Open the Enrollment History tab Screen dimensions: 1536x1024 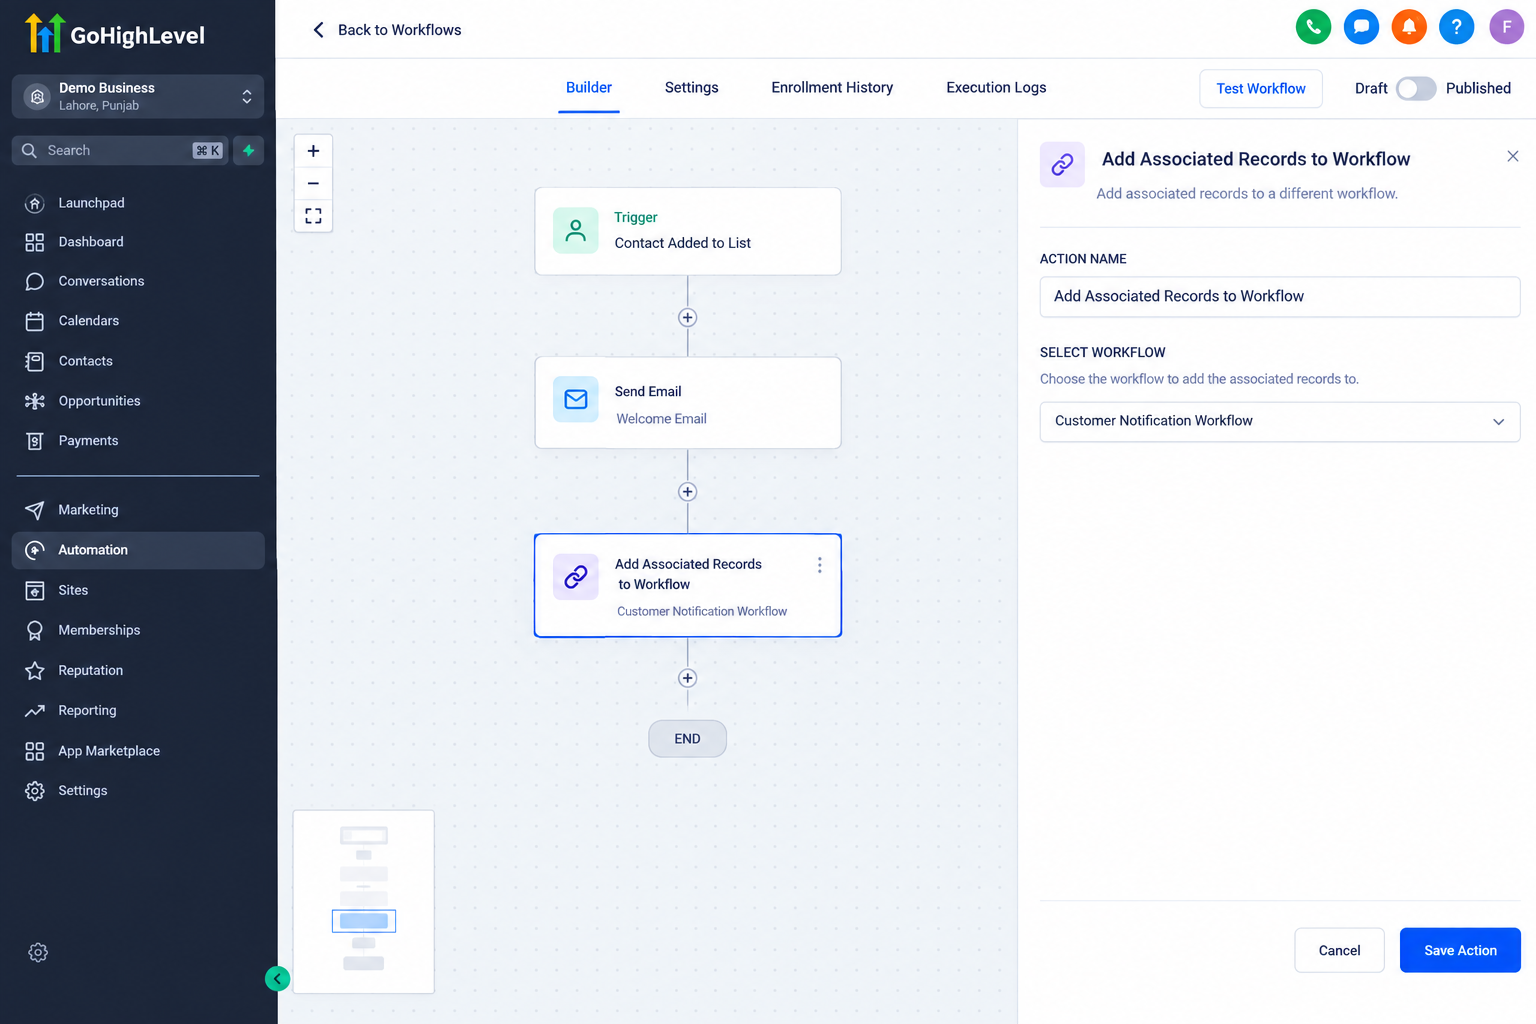832,88
